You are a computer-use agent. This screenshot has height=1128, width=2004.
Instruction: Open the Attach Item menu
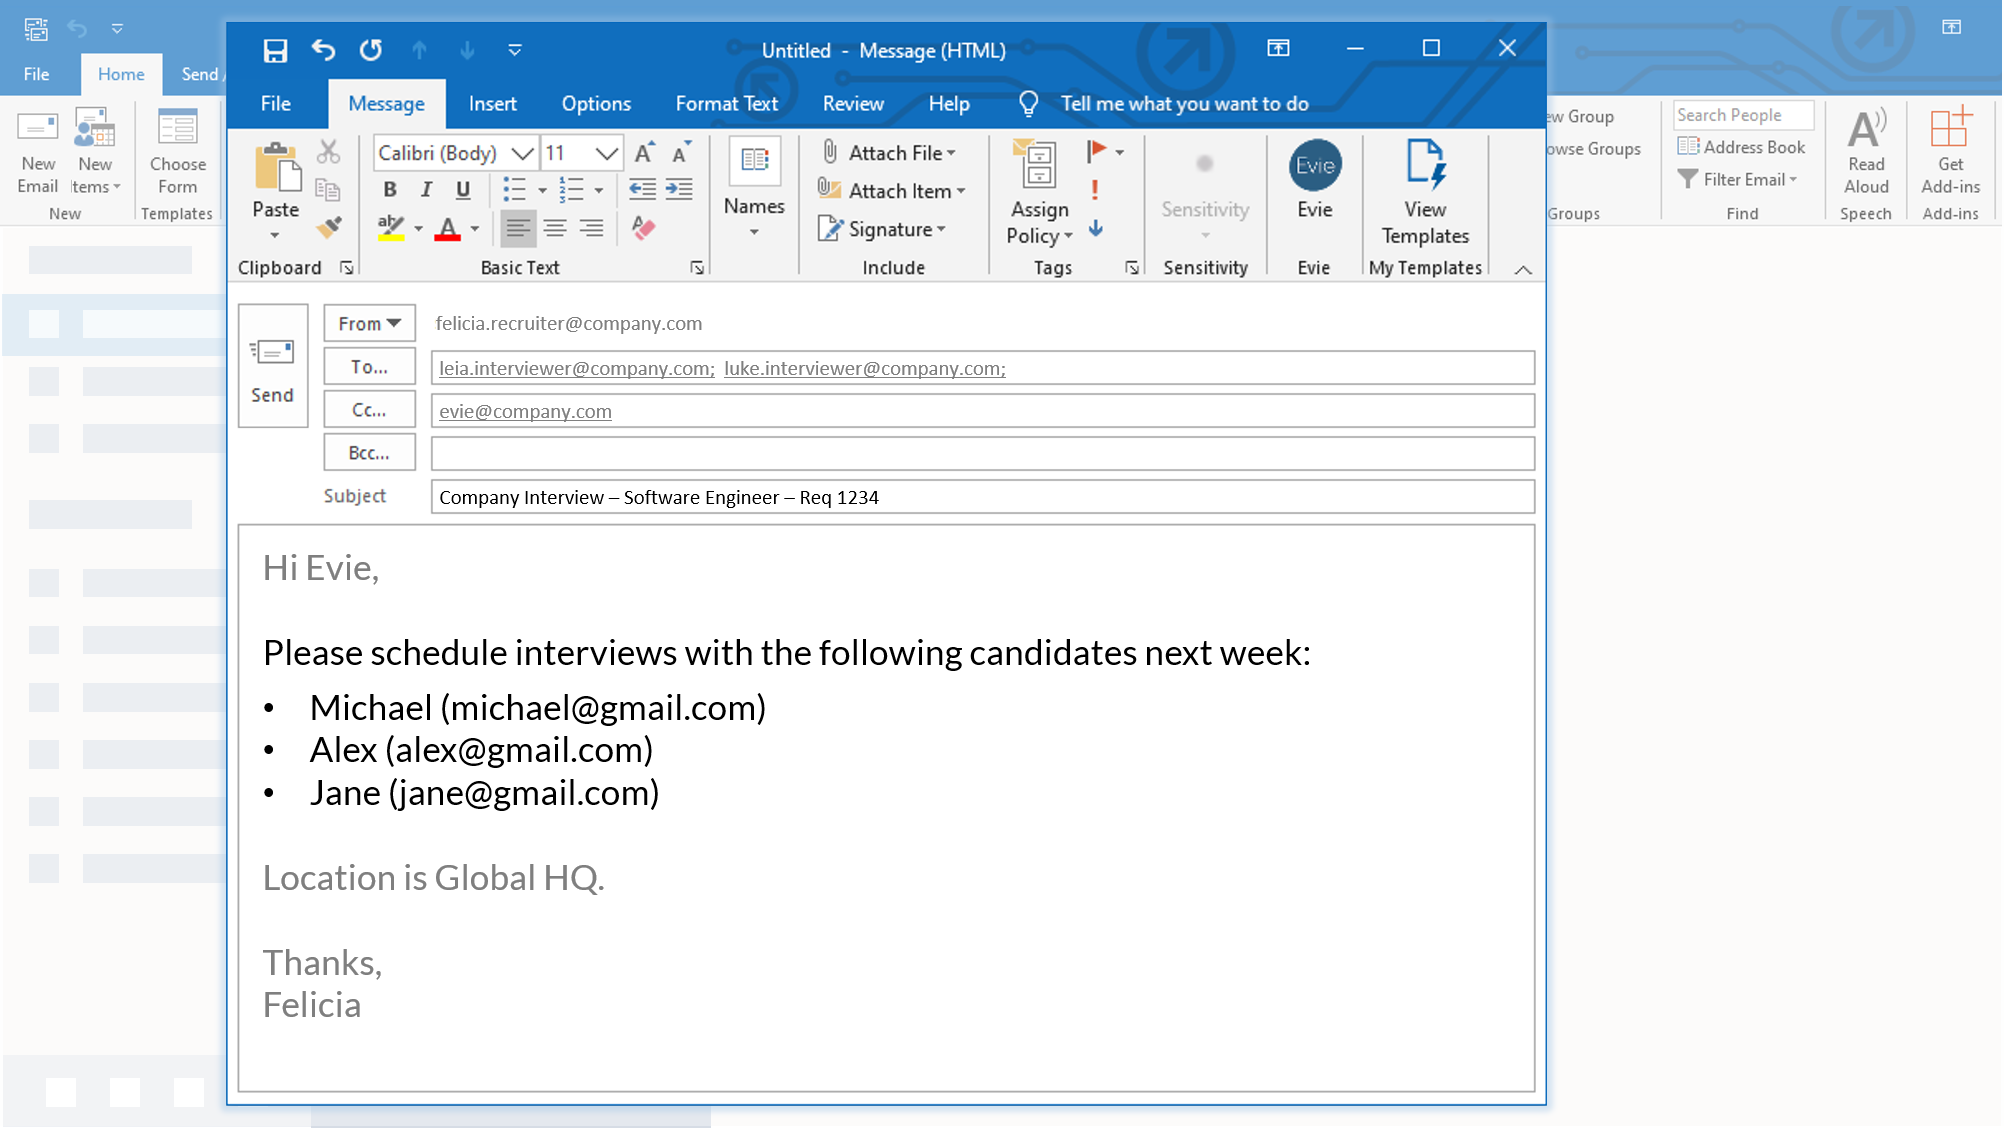coord(892,190)
